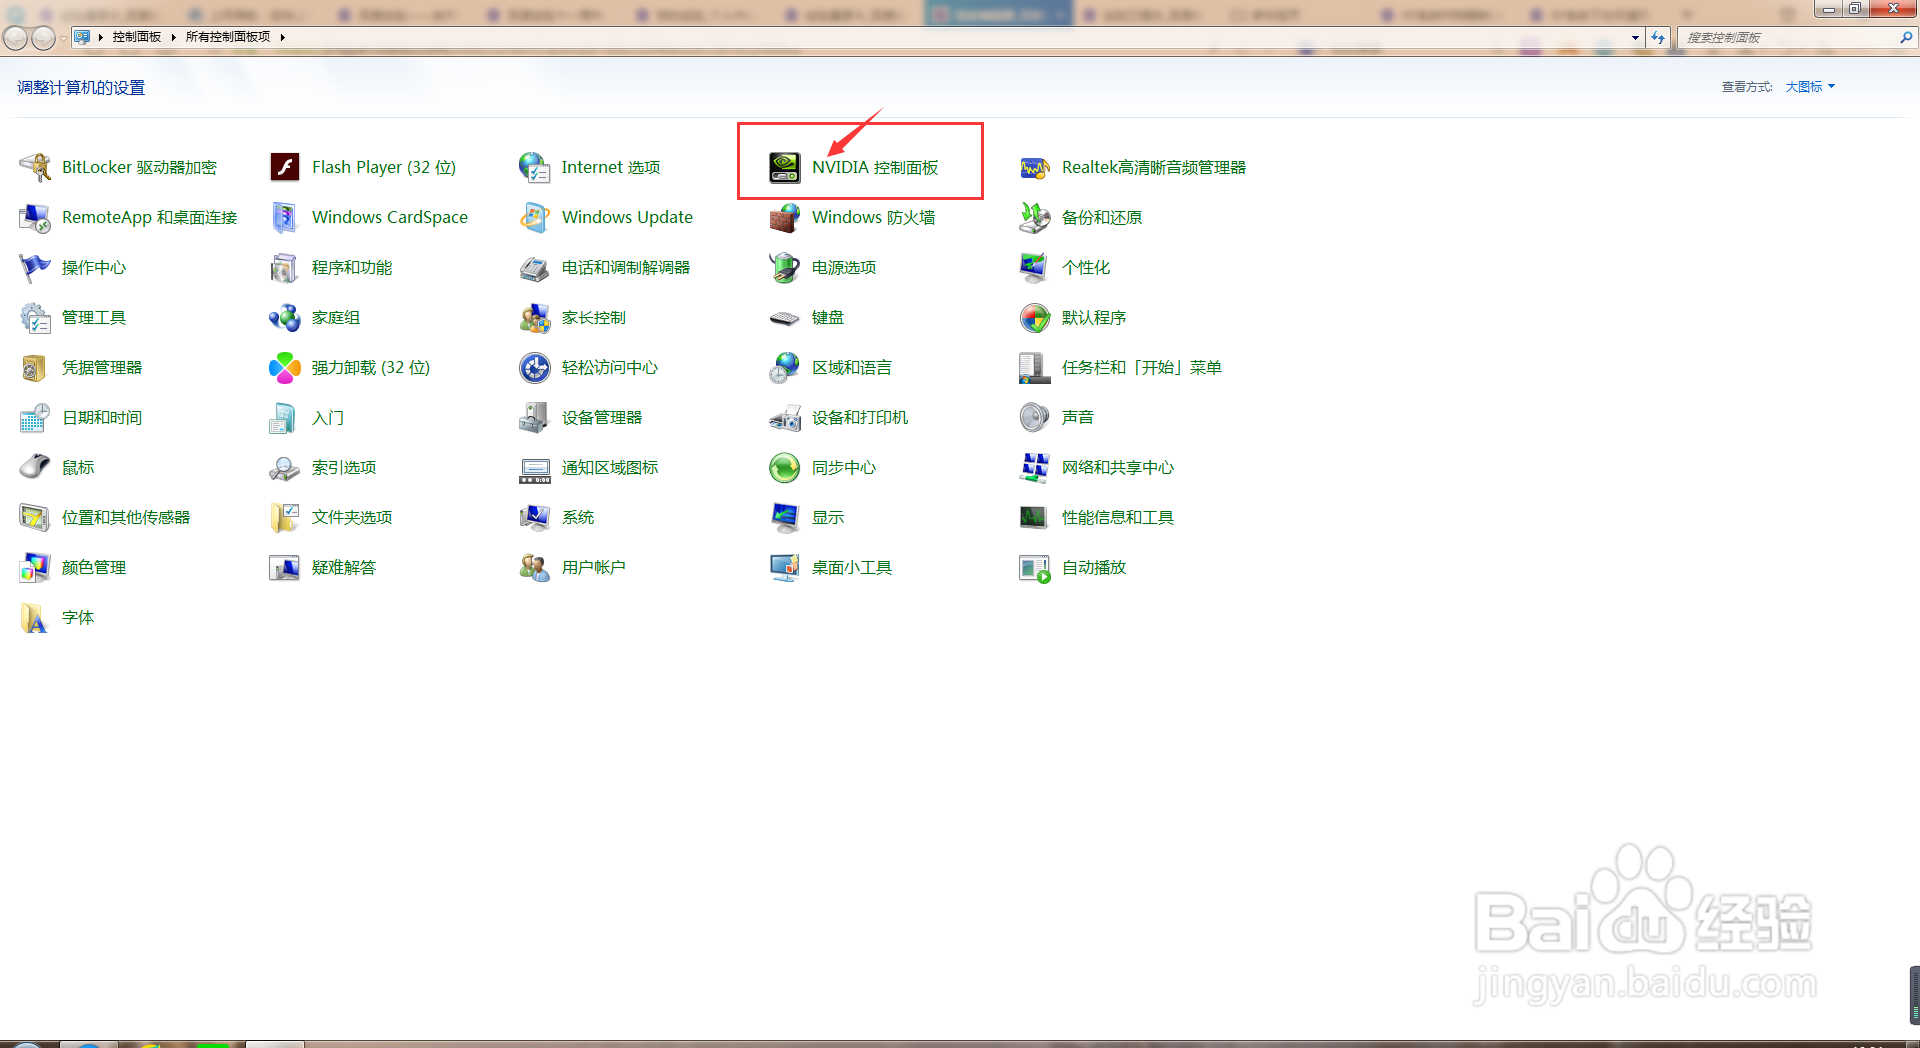Open the 同步中心 link

[x=844, y=467]
